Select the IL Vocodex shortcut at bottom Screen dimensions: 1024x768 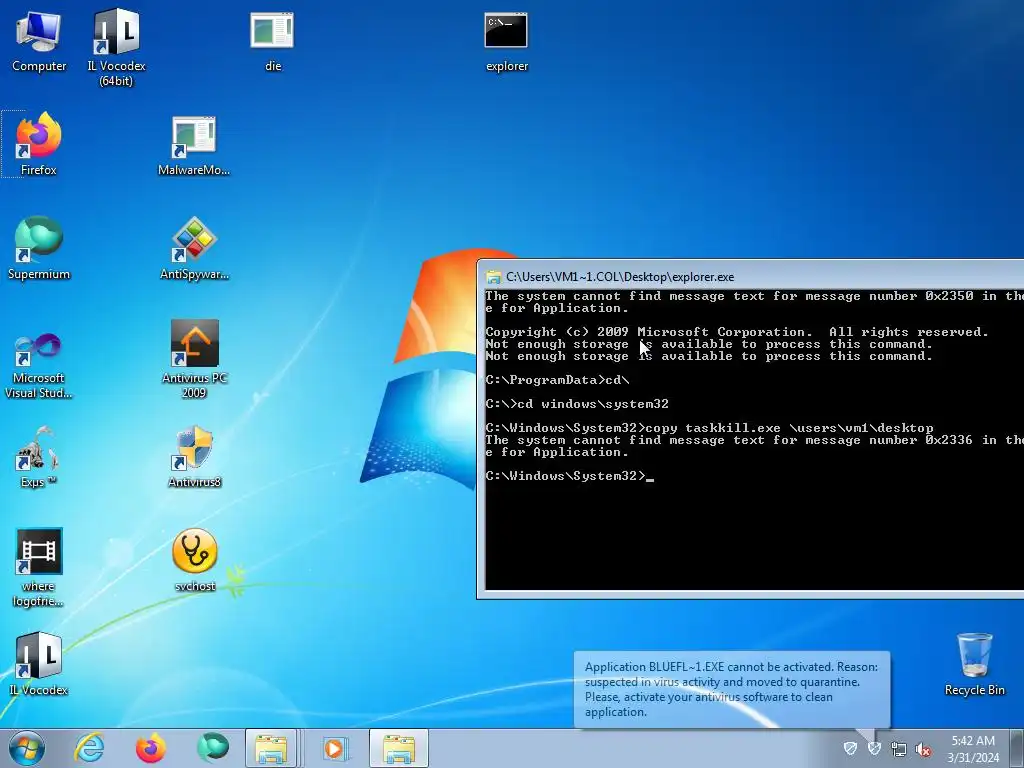[39, 664]
